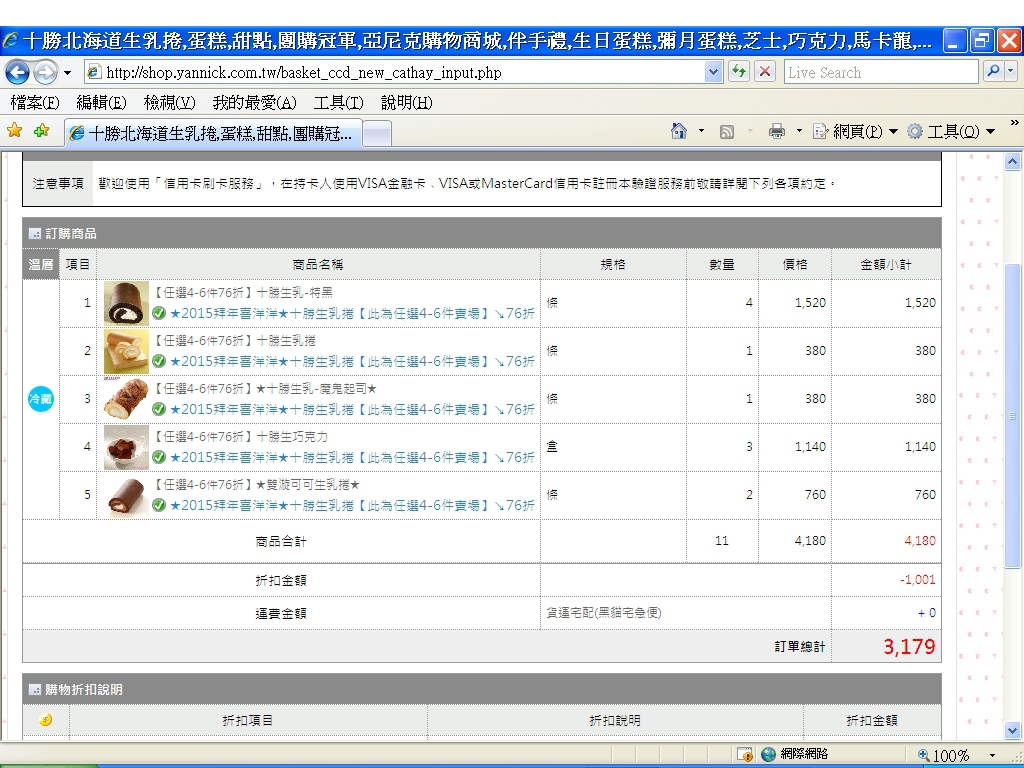The width and height of the screenshot is (1024, 768).
Task: Open Favorites Center star icon
Action: 14,131
